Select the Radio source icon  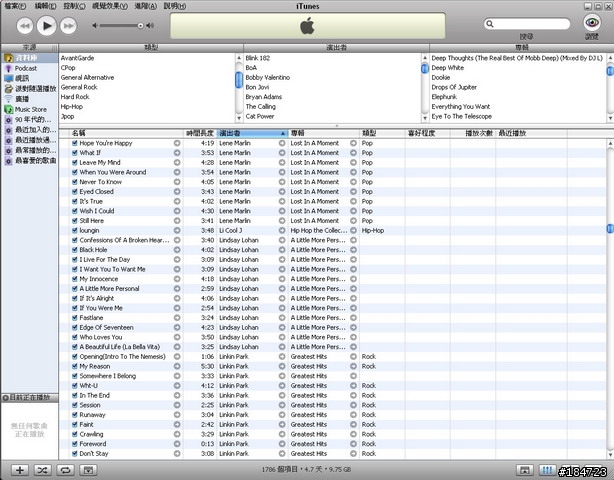coord(8,99)
